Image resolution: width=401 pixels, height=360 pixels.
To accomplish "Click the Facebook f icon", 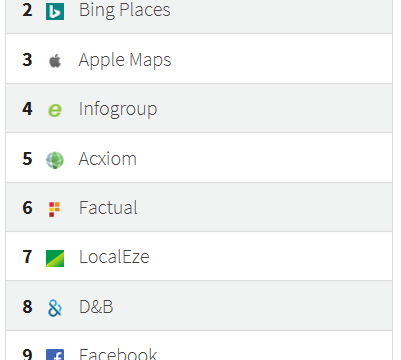I will 55,354.
